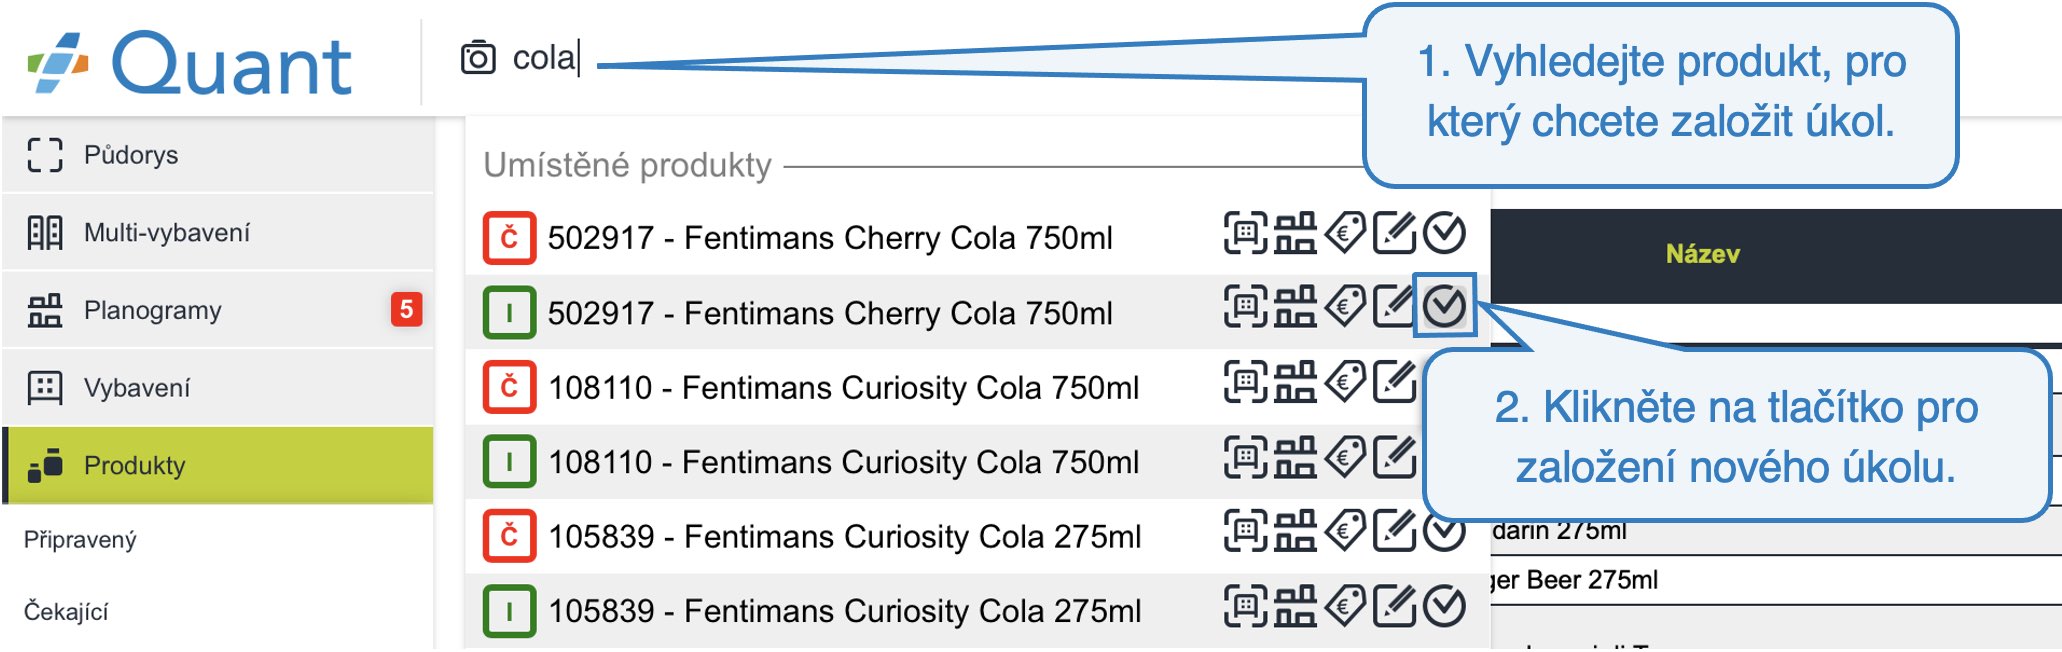Open the red Č result 108110 Curiosity Cola 750ml

(x=843, y=387)
